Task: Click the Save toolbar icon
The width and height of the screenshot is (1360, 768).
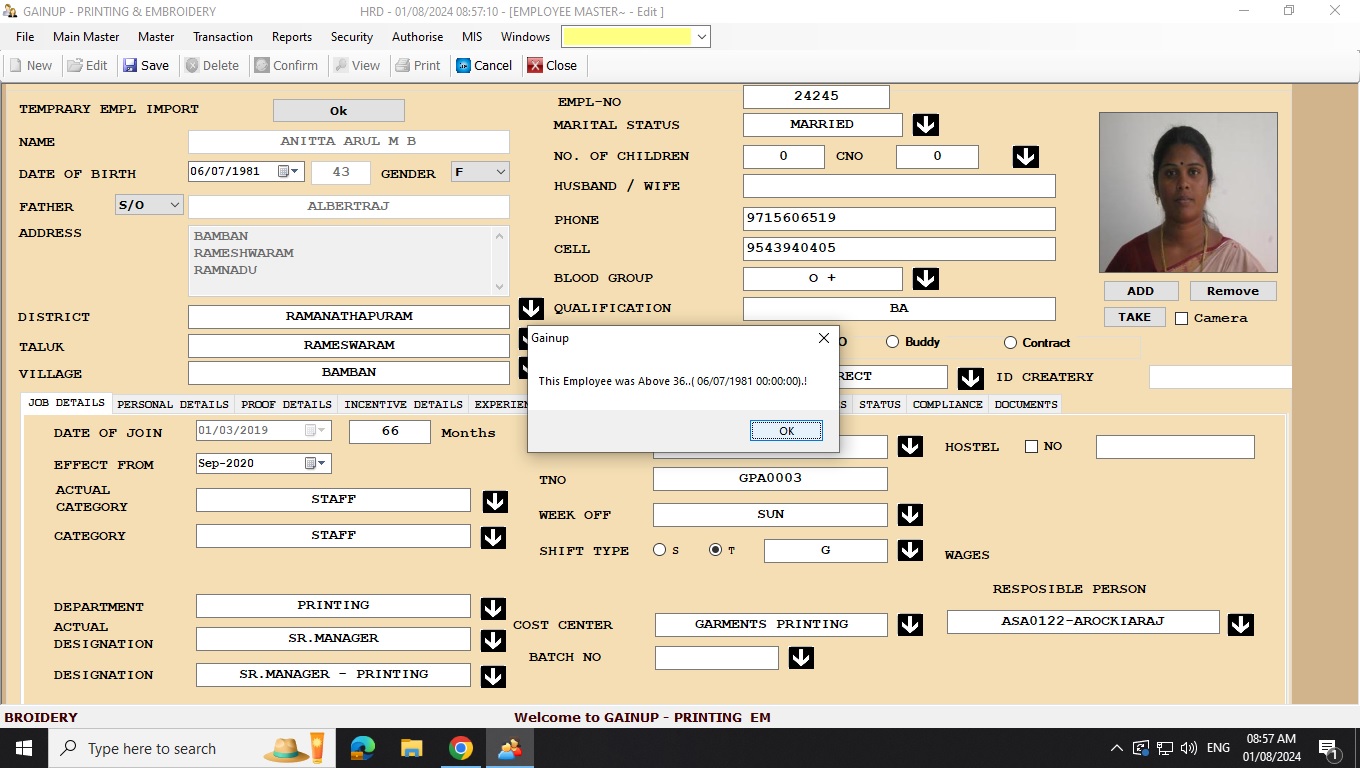Action: (x=130, y=66)
